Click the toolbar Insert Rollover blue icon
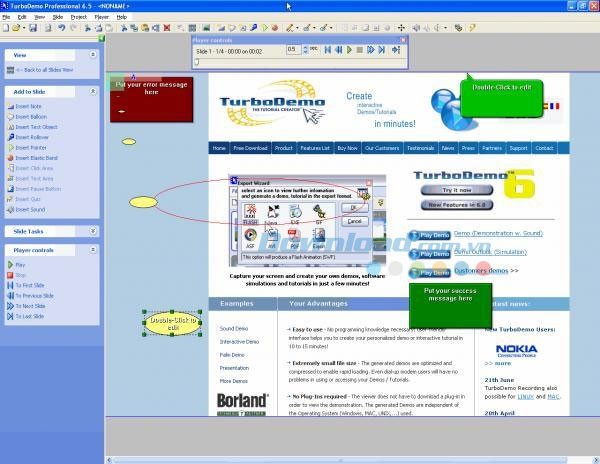The height and width of the screenshot is (464, 600). coord(254,28)
